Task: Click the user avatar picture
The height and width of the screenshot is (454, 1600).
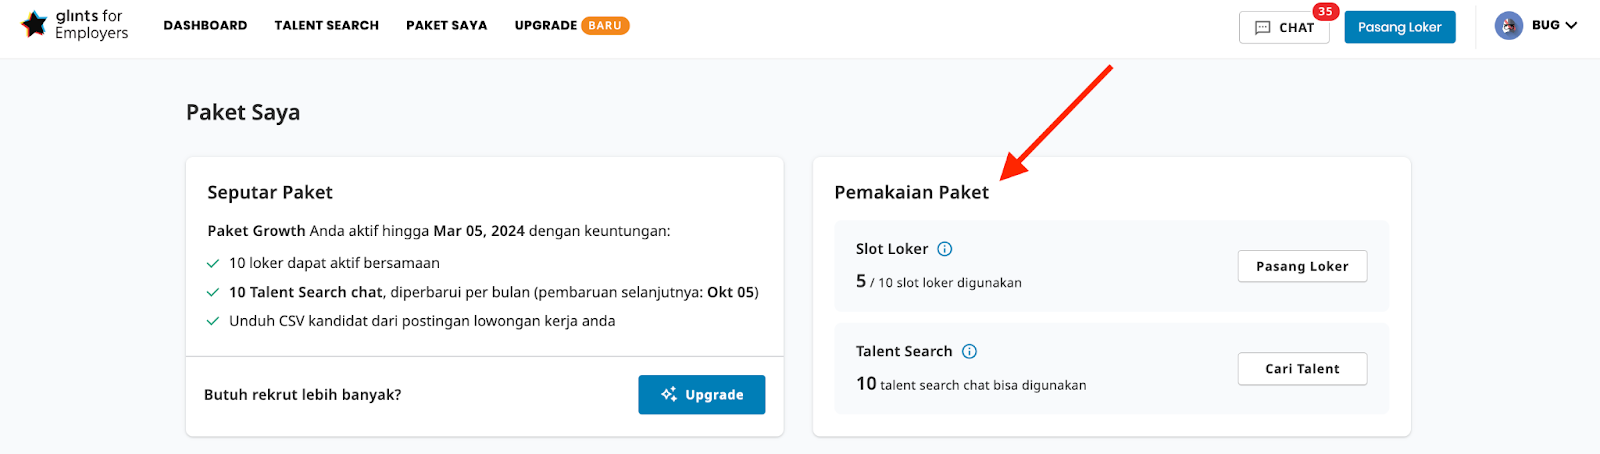Action: click(x=1508, y=26)
